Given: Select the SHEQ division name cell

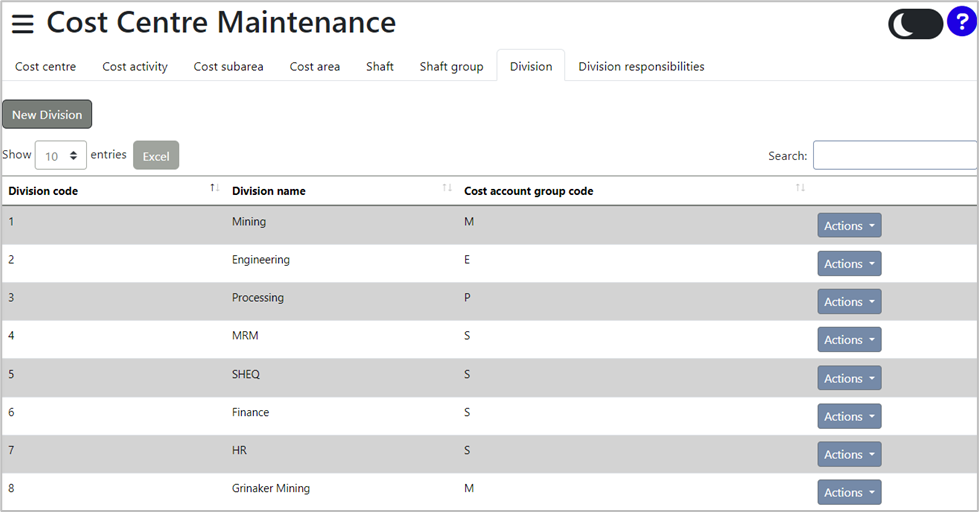Looking at the screenshot, I should pyautogui.click(x=245, y=374).
